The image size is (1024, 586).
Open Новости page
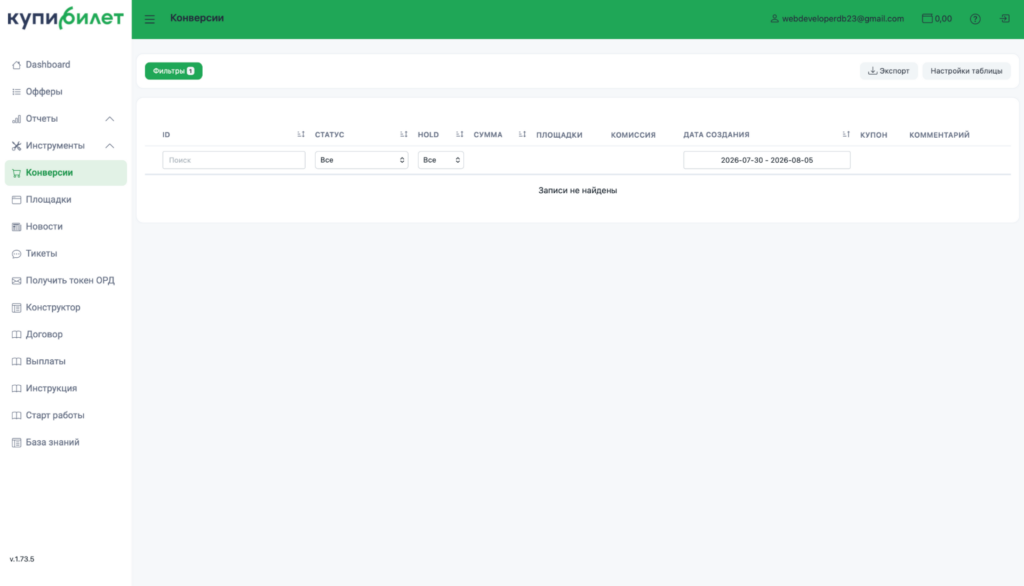point(65,227)
